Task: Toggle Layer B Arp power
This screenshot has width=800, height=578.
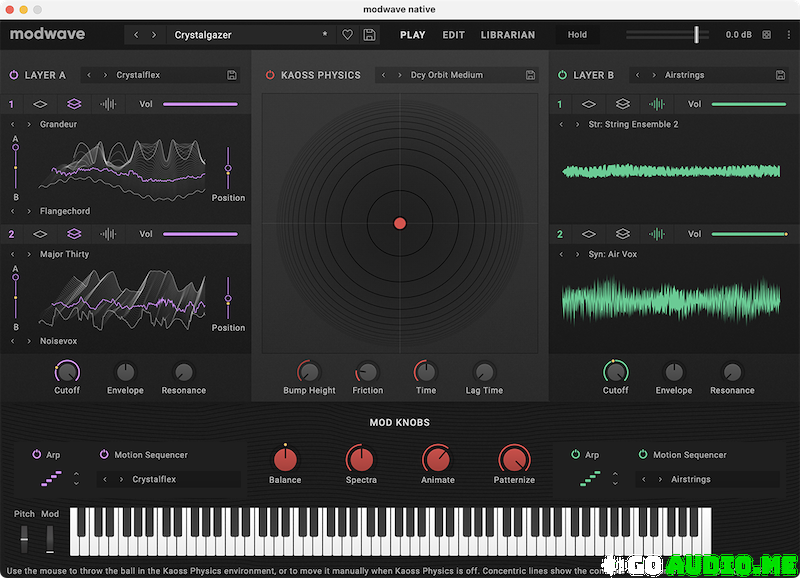Action: point(576,454)
